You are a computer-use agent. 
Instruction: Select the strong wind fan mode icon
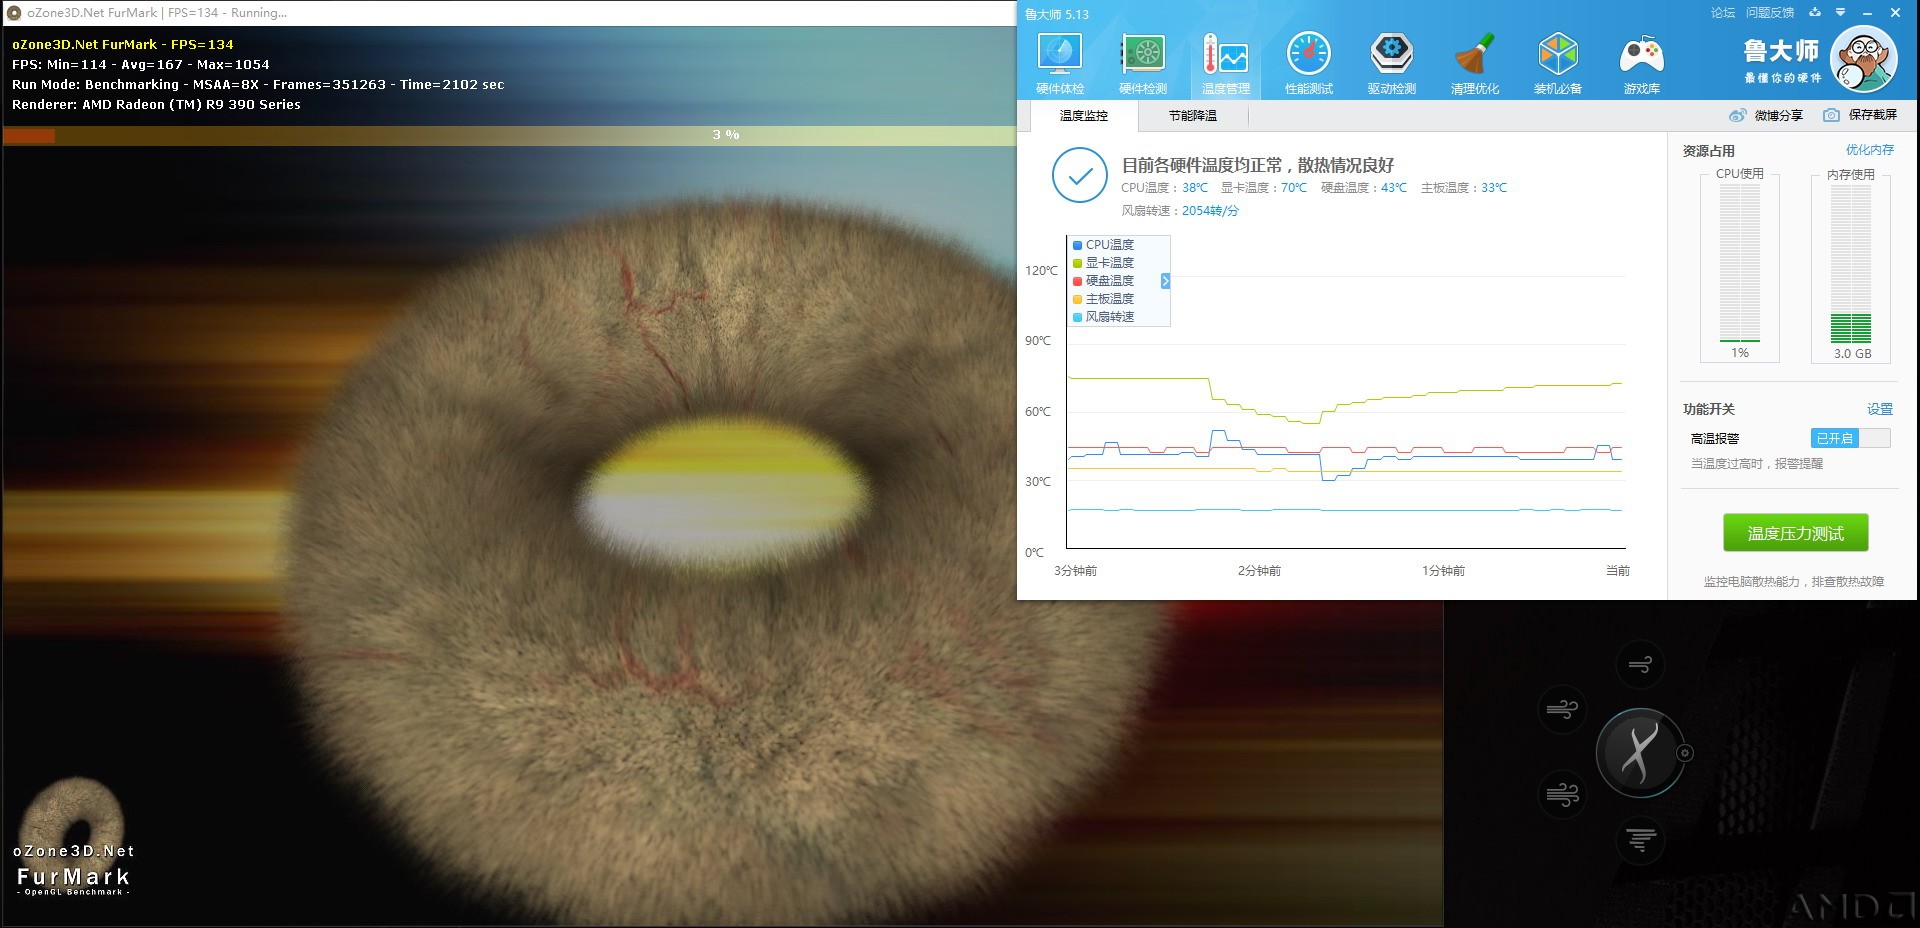(x=1561, y=795)
